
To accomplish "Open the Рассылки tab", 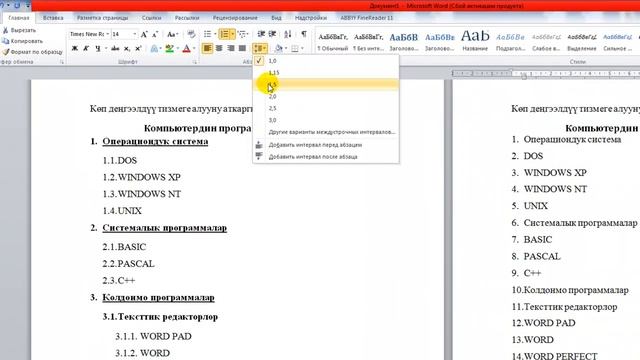I will [187, 18].
